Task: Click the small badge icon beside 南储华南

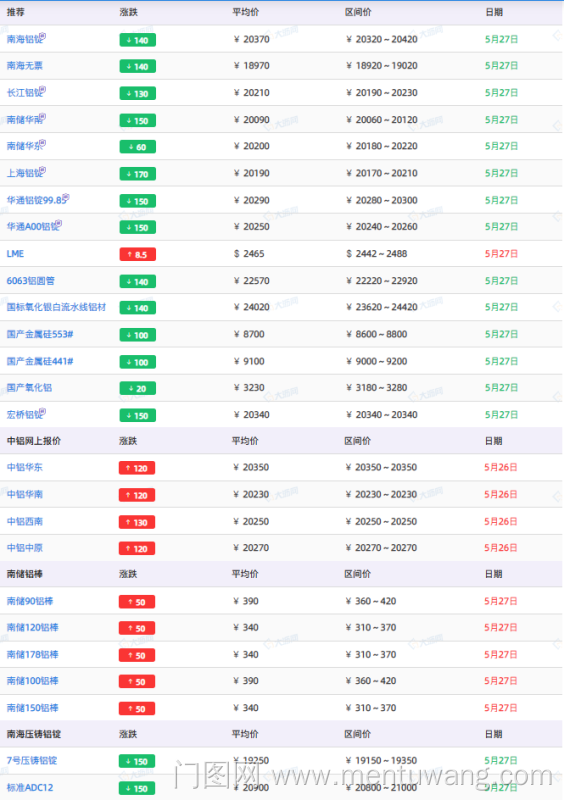Action: (x=43, y=117)
